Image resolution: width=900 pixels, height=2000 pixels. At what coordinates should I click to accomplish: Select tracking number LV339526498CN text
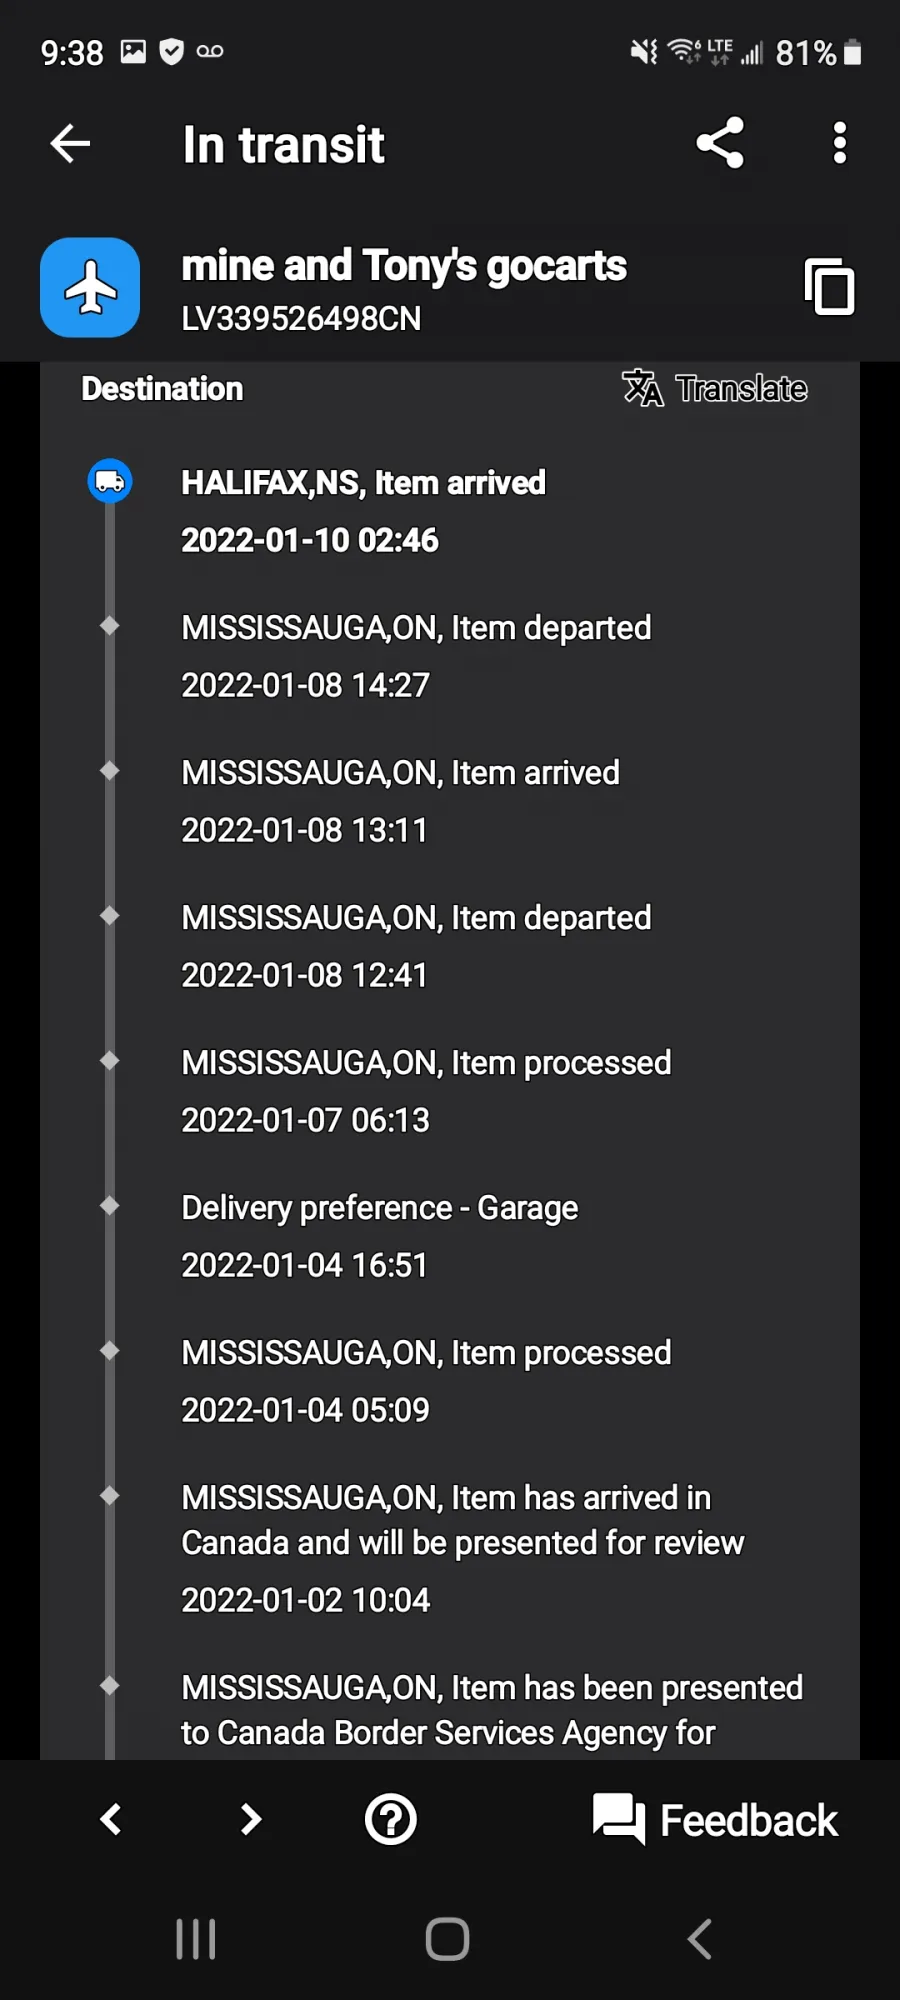301,319
